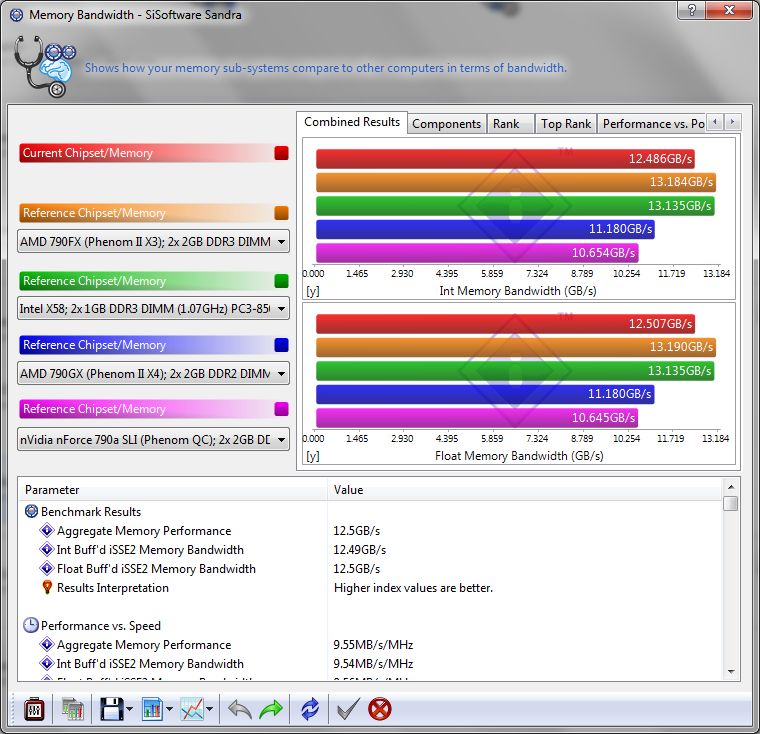Image resolution: width=760 pixels, height=734 pixels.
Task: Select the Performance vs. Speed row
Action: [x=371, y=625]
